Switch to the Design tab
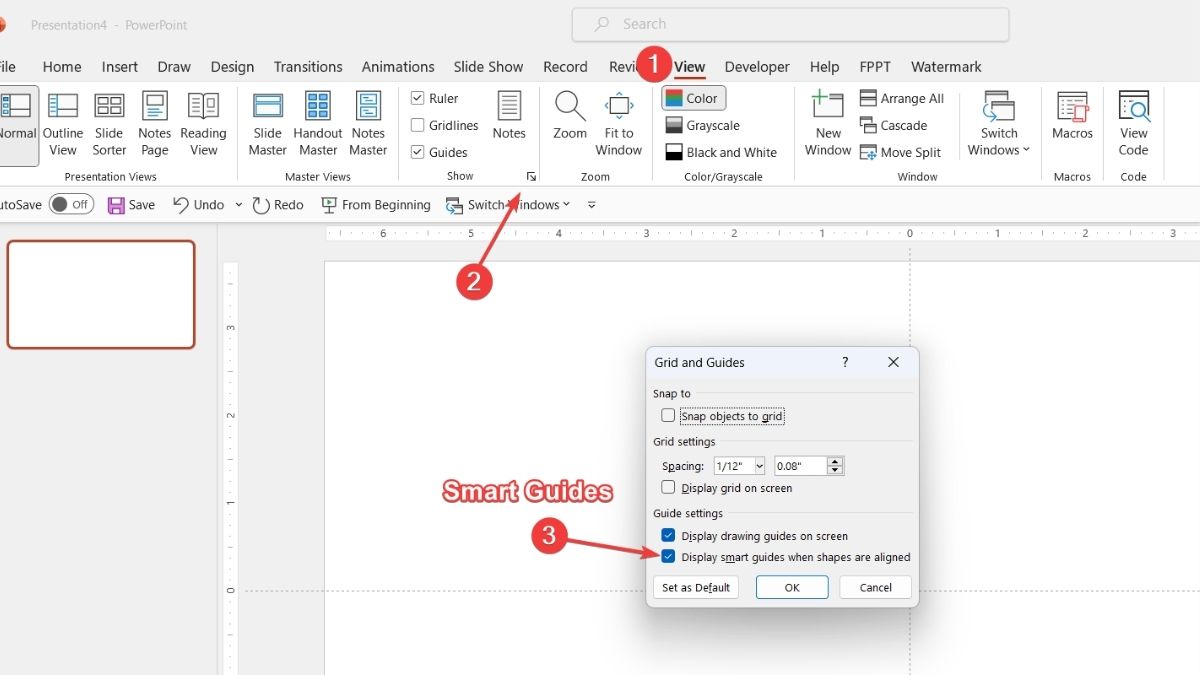The image size is (1200, 675). [x=232, y=67]
